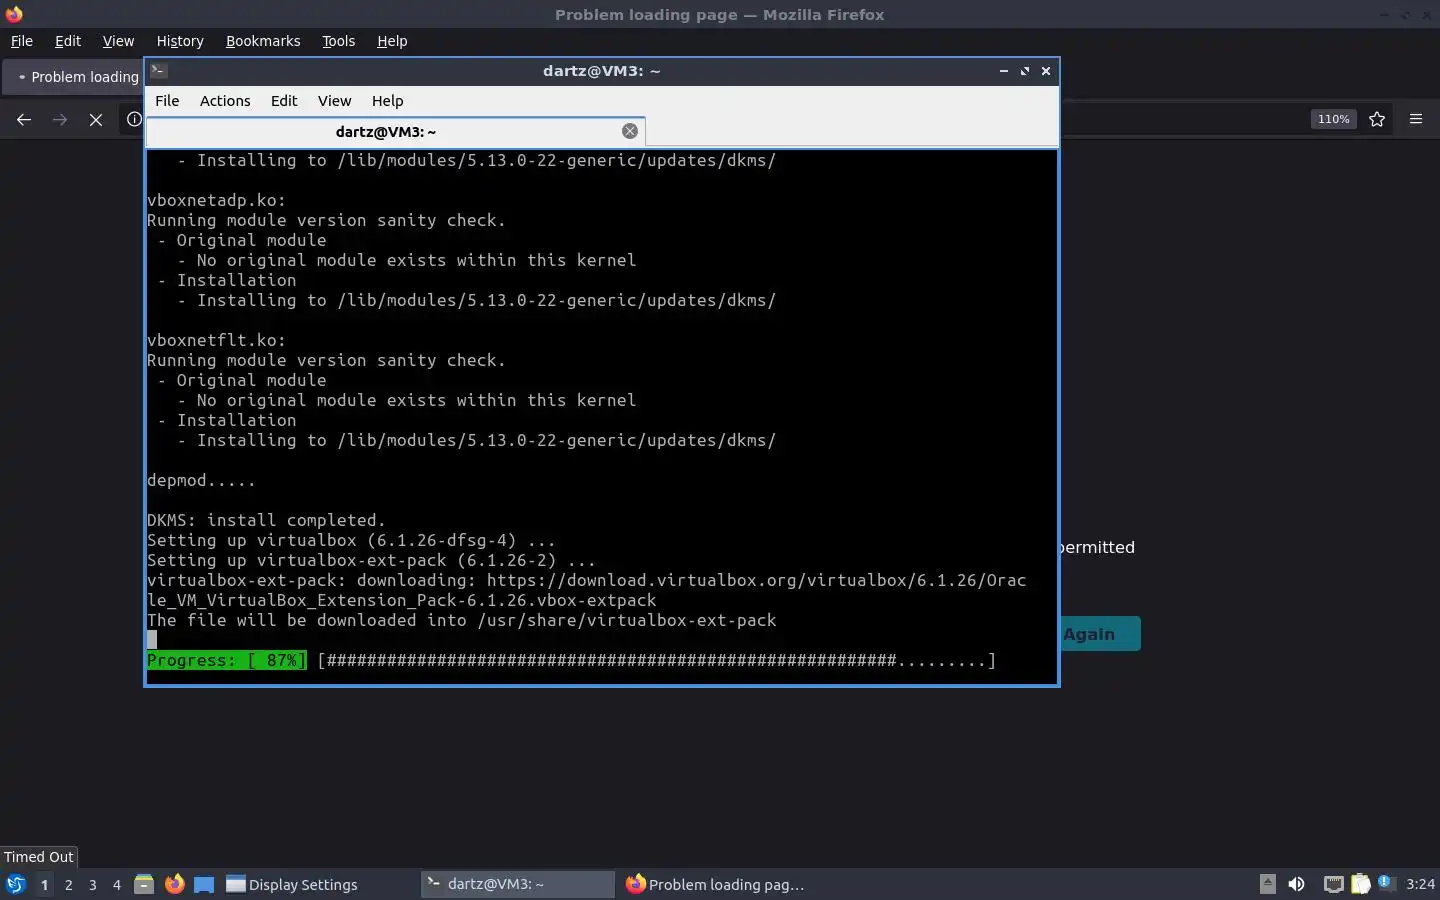Open the terminal Edit menu
Image resolution: width=1440 pixels, height=900 pixels.
(284, 101)
